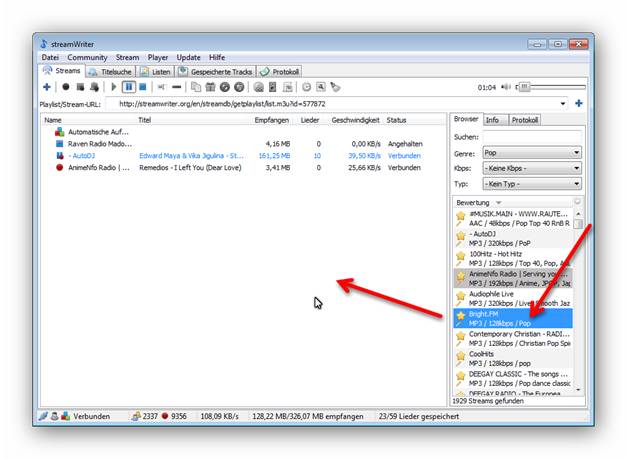The height and width of the screenshot is (459, 627).
Task: Sort by the Status column header
Action: click(x=396, y=120)
